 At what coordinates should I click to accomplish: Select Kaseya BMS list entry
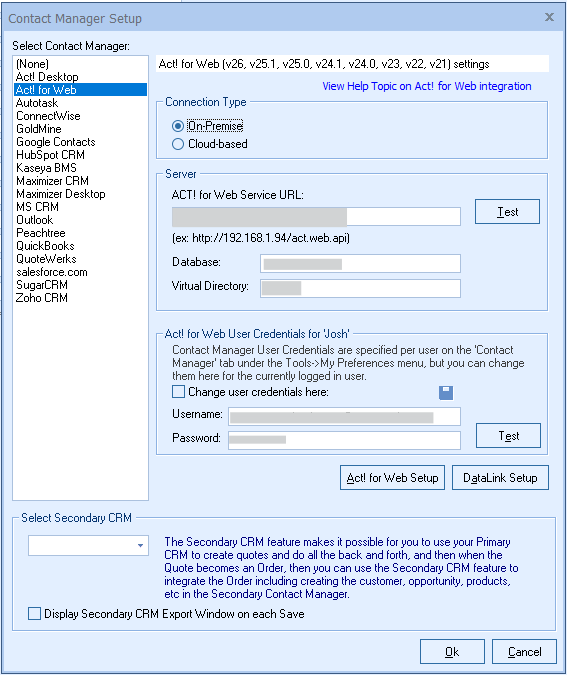click(81, 167)
